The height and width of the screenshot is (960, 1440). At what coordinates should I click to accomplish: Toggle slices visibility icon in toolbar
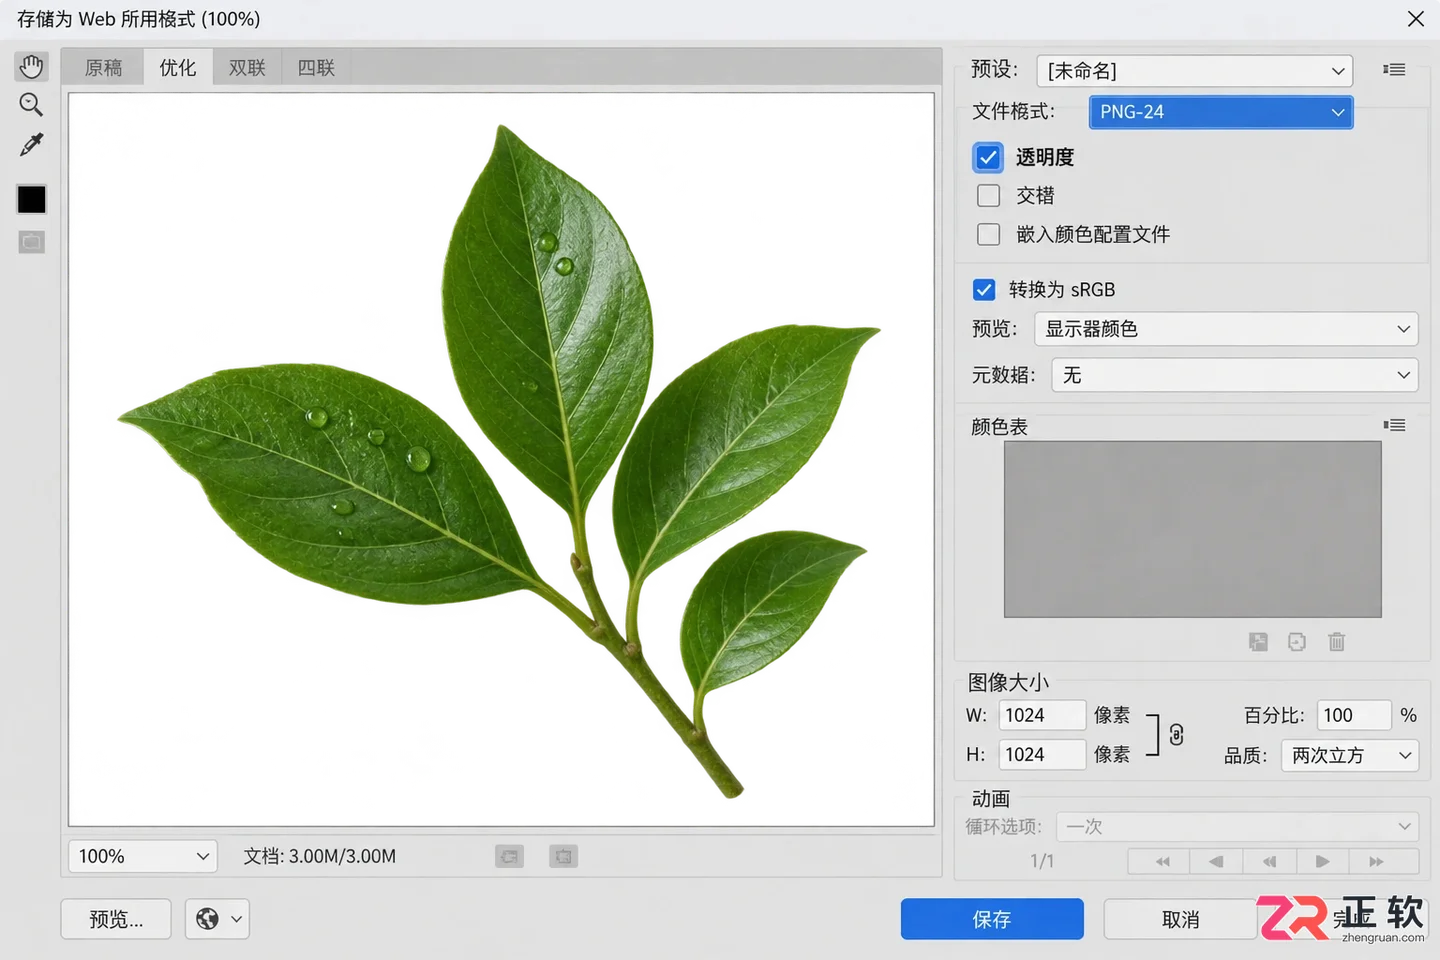31,242
